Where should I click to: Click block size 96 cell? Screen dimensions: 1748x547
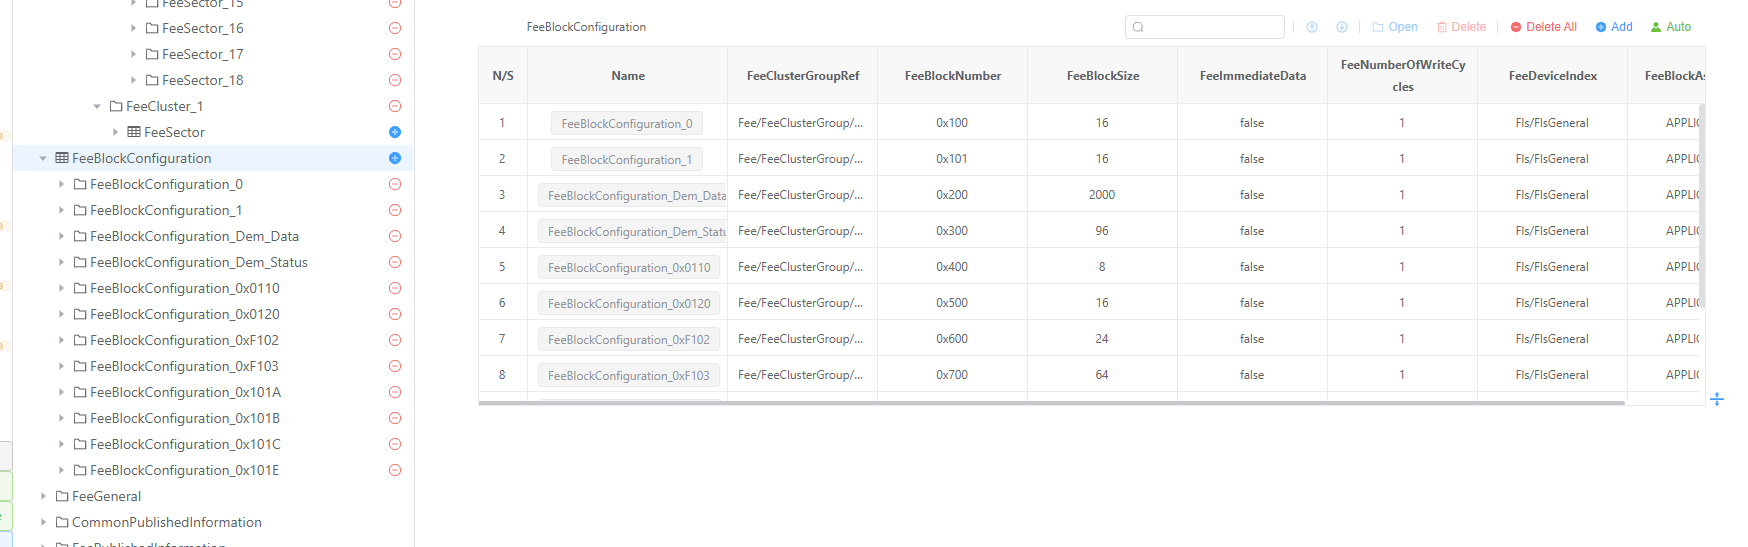[1102, 231]
